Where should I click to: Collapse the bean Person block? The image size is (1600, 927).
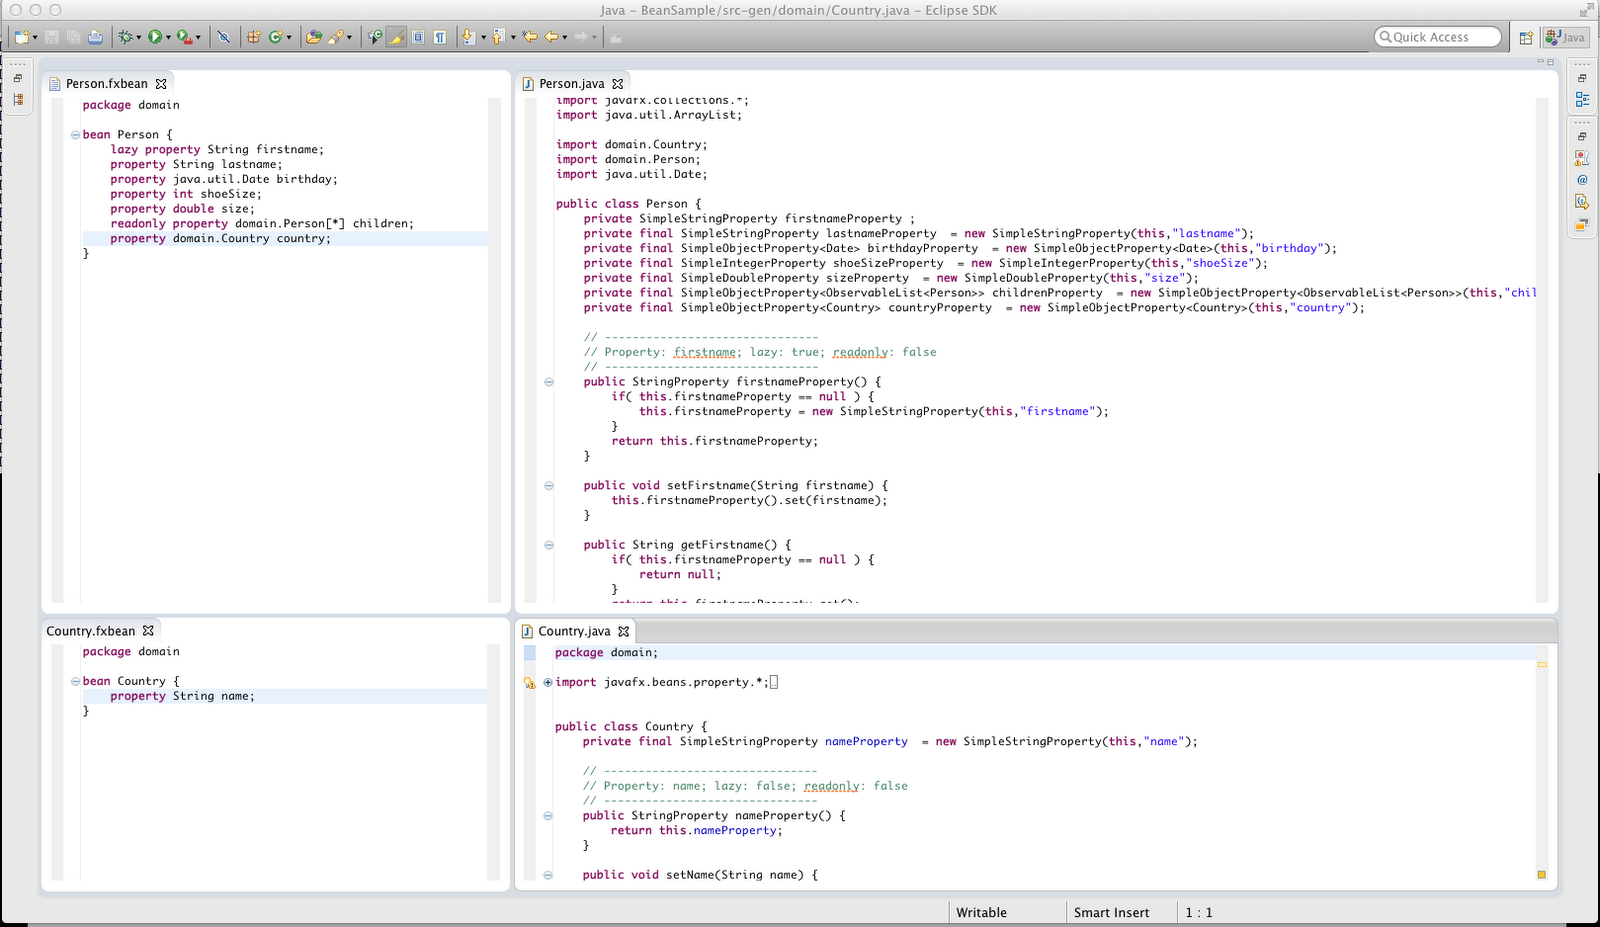(75, 135)
